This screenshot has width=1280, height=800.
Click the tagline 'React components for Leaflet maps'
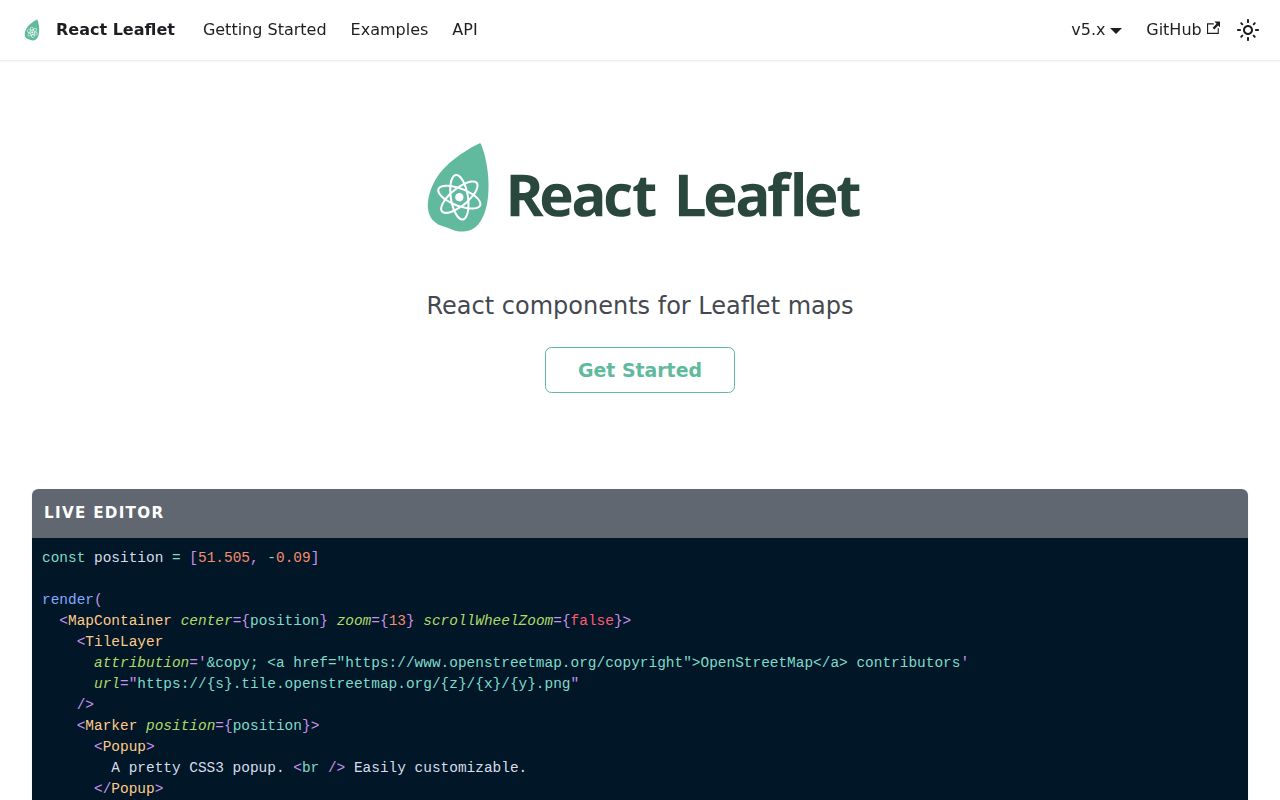tap(640, 305)
